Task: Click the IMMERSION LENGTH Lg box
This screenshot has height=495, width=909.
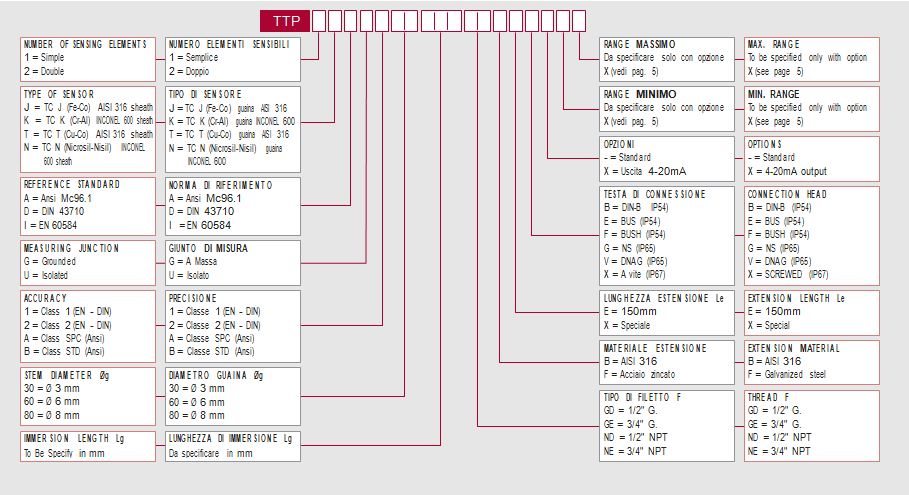Action: pos(88,445)
